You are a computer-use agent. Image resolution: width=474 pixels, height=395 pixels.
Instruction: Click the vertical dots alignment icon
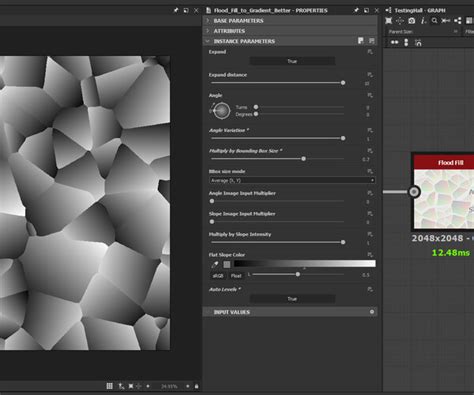[x=406, y=42]
